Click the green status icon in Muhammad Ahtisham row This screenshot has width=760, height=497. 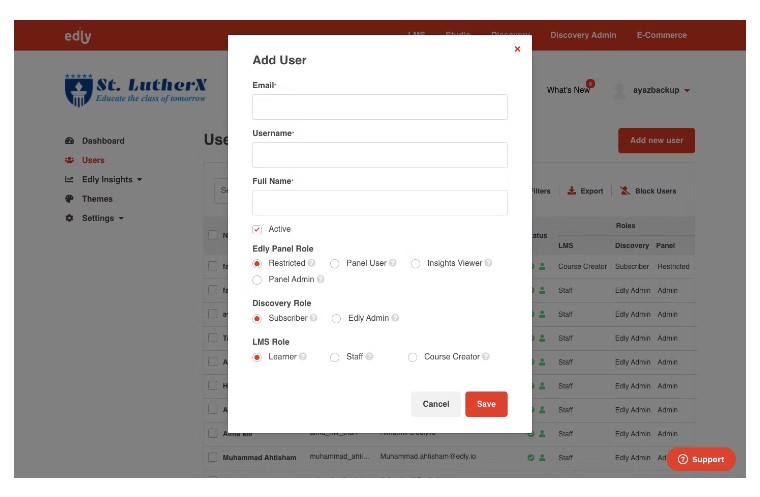pos(531,458)
